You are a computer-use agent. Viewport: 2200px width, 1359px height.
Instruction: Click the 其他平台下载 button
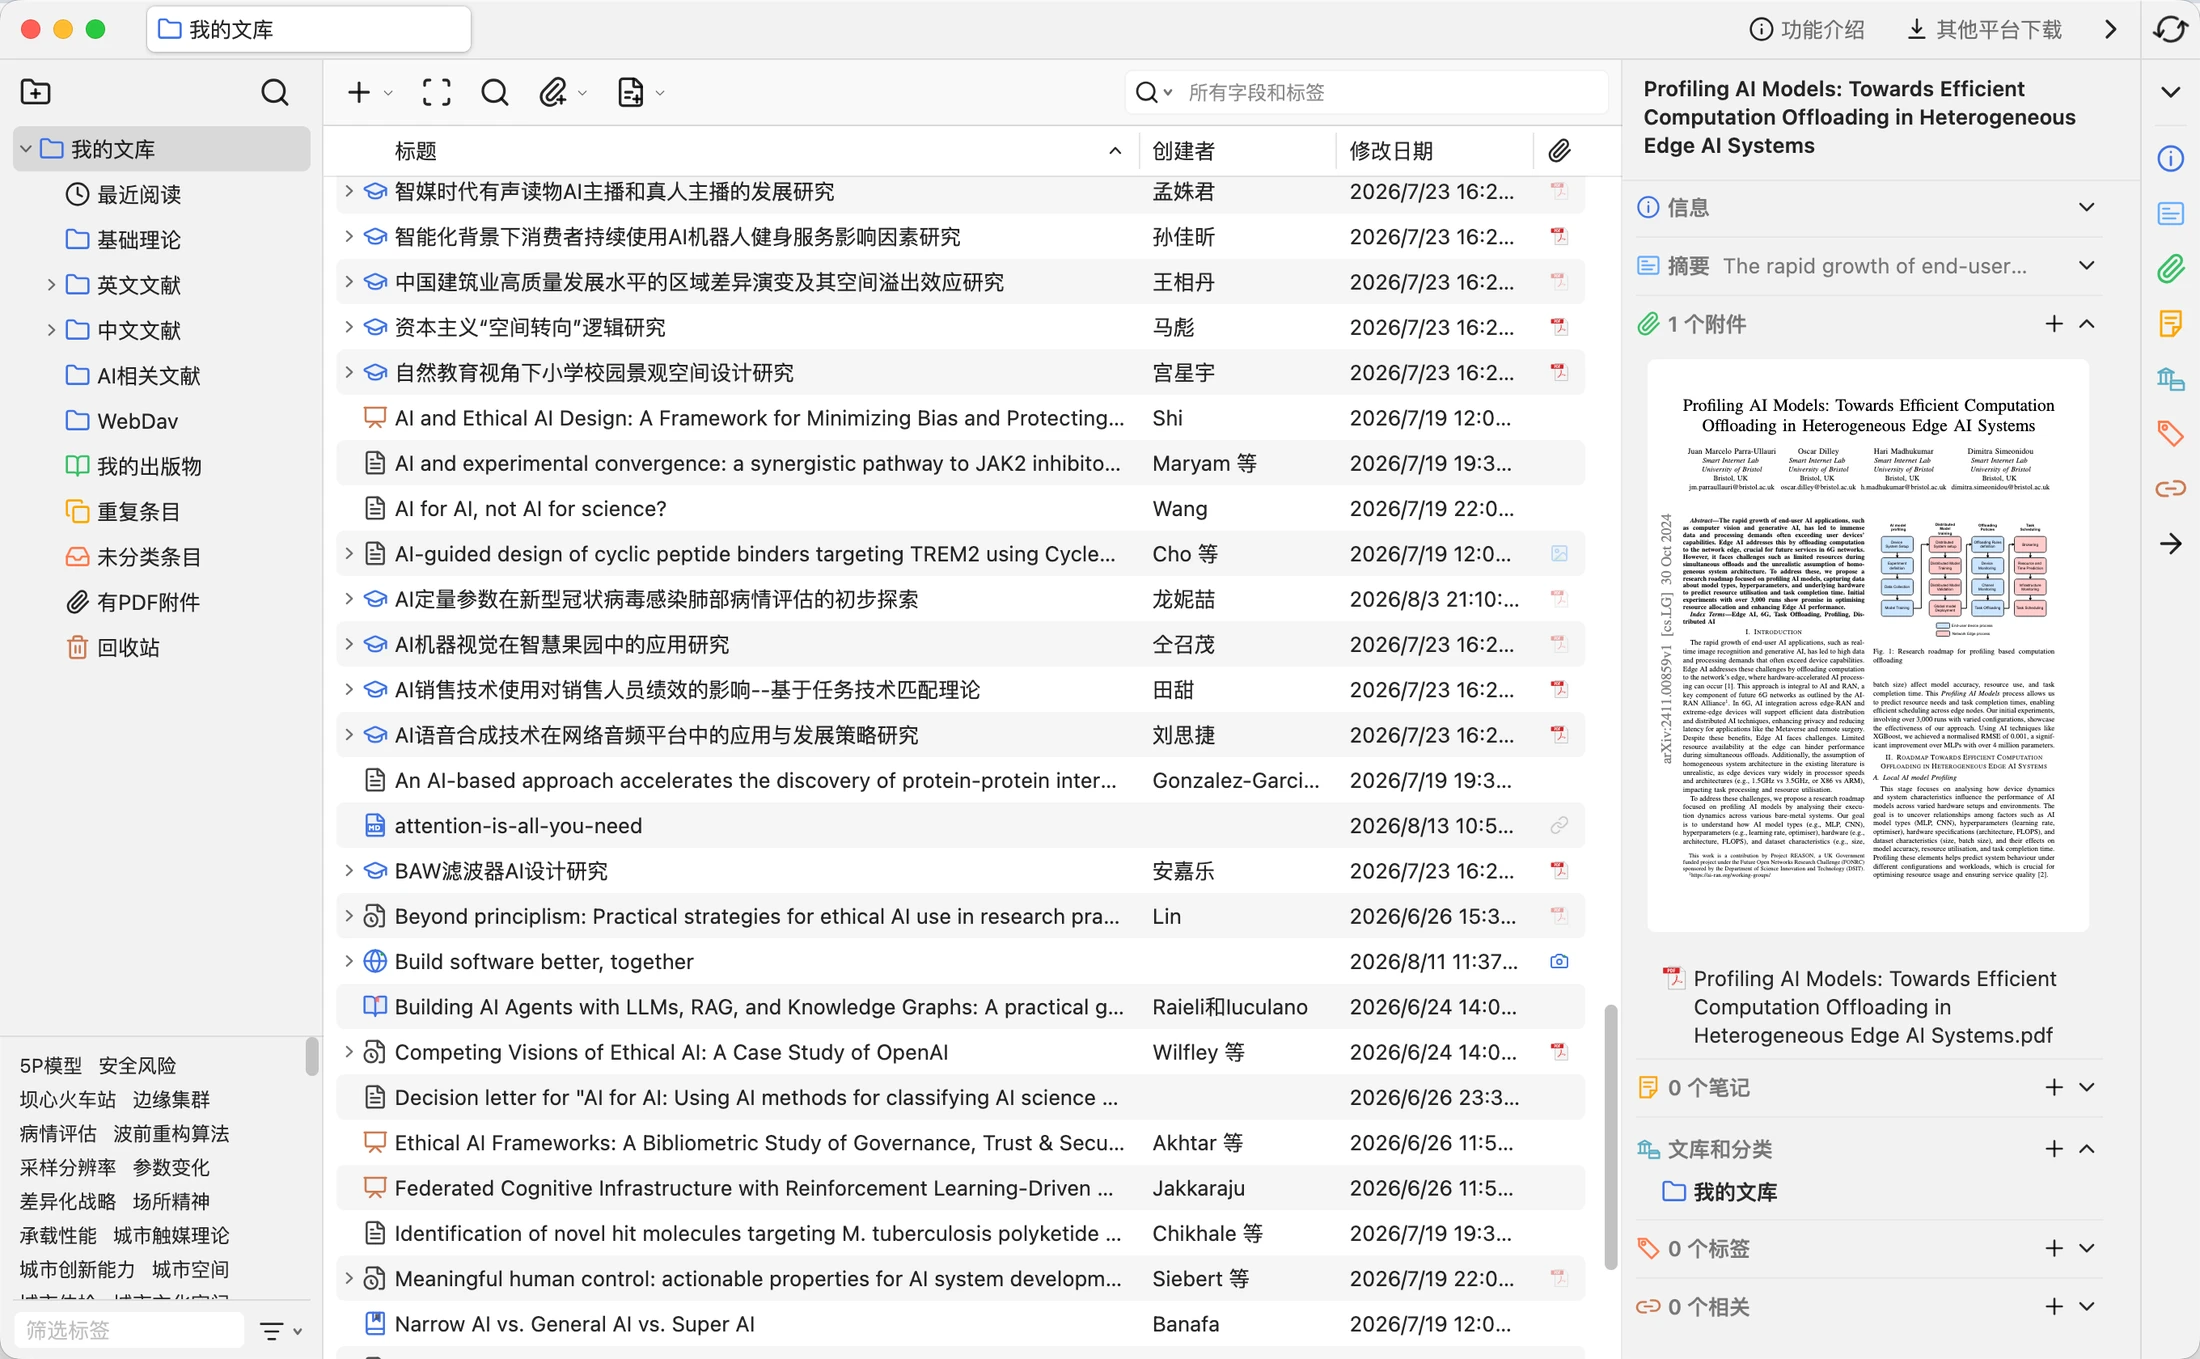[1984, 29]
